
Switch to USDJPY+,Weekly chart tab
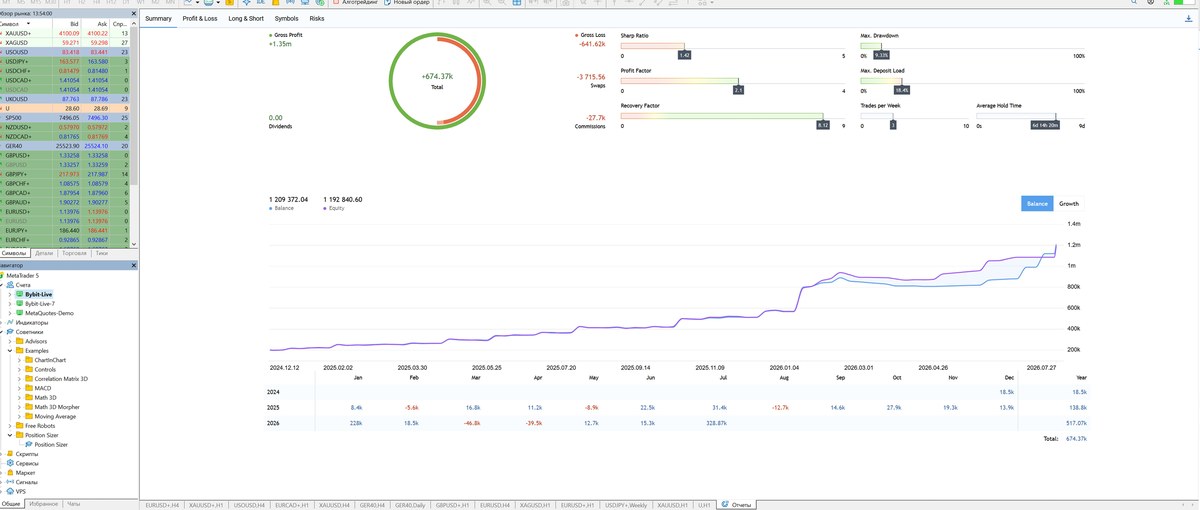pyautogui.click(x=625, y=505)
